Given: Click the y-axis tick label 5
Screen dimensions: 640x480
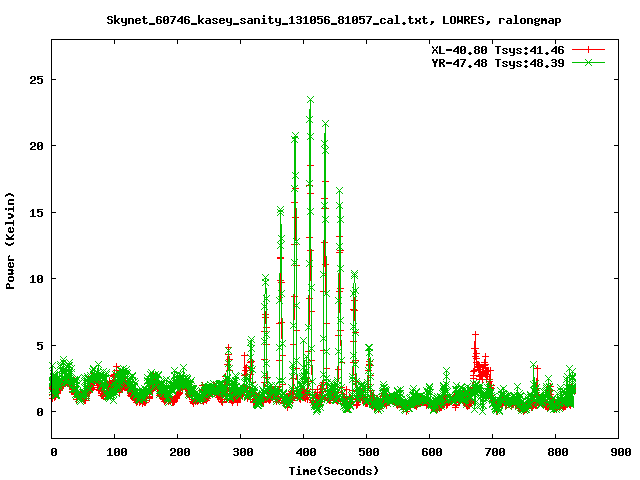Looking at the screenshot, I should tap(40, 346).
